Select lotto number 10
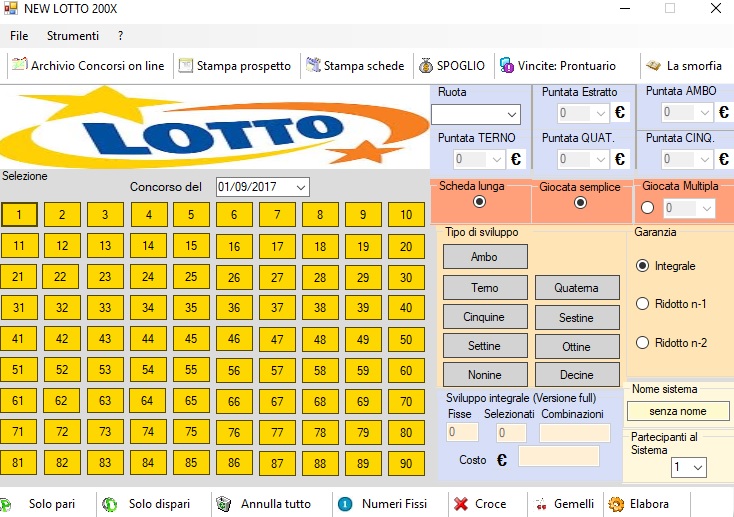The width and height of the screenshot is (734, 517). (x=406, y=215)
